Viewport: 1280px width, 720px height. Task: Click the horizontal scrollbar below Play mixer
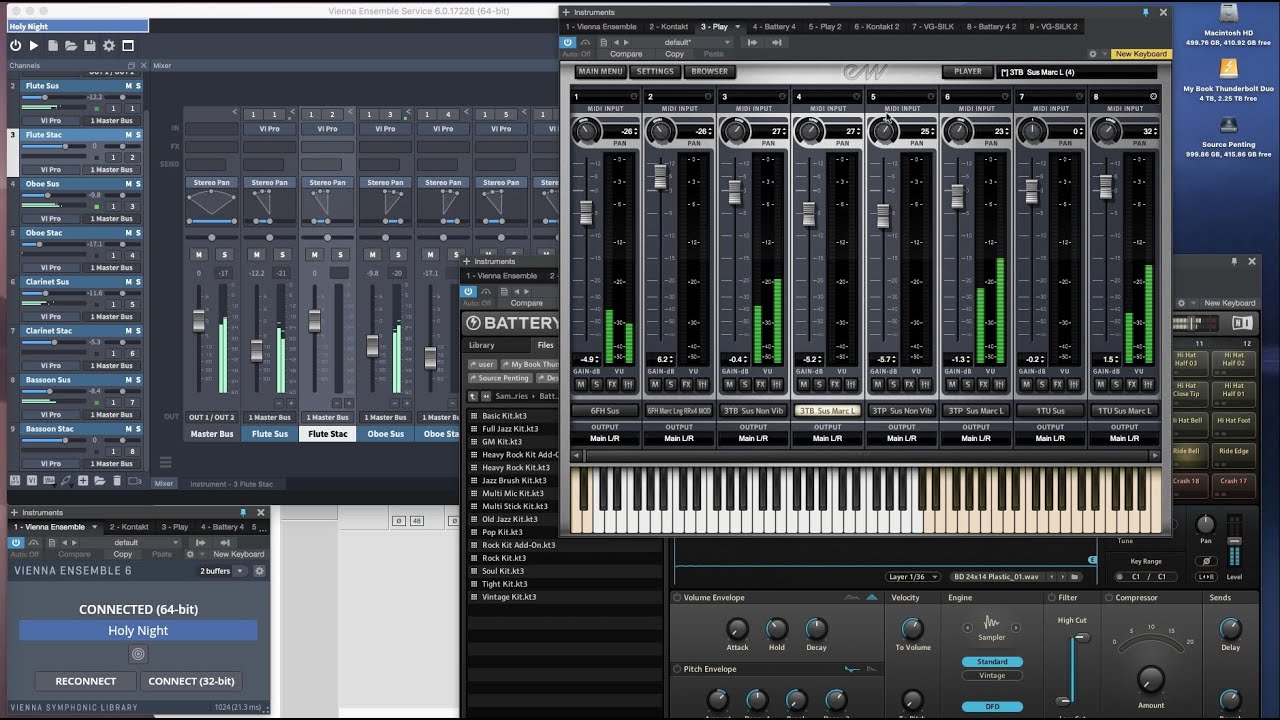click(x=865, y=456)
